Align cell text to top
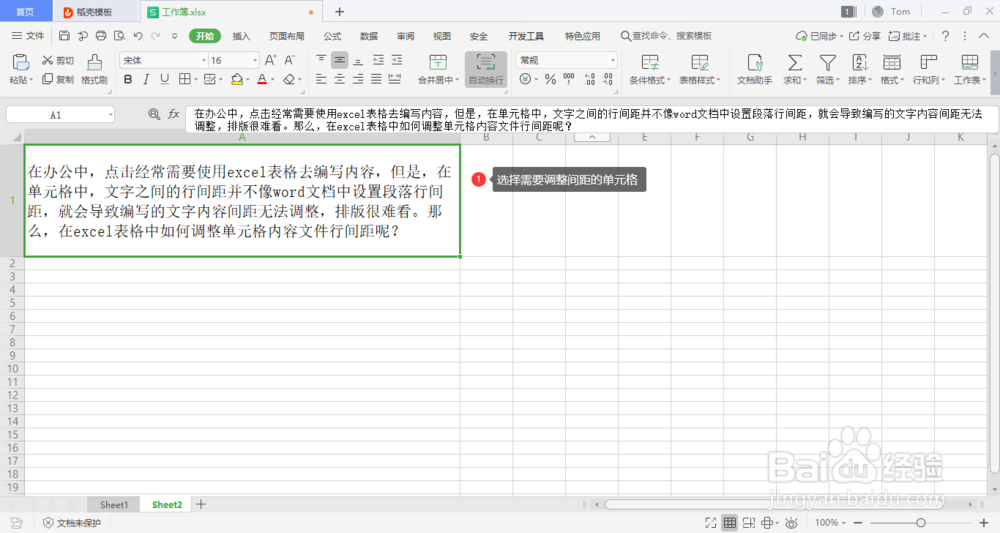 [321, 60]
